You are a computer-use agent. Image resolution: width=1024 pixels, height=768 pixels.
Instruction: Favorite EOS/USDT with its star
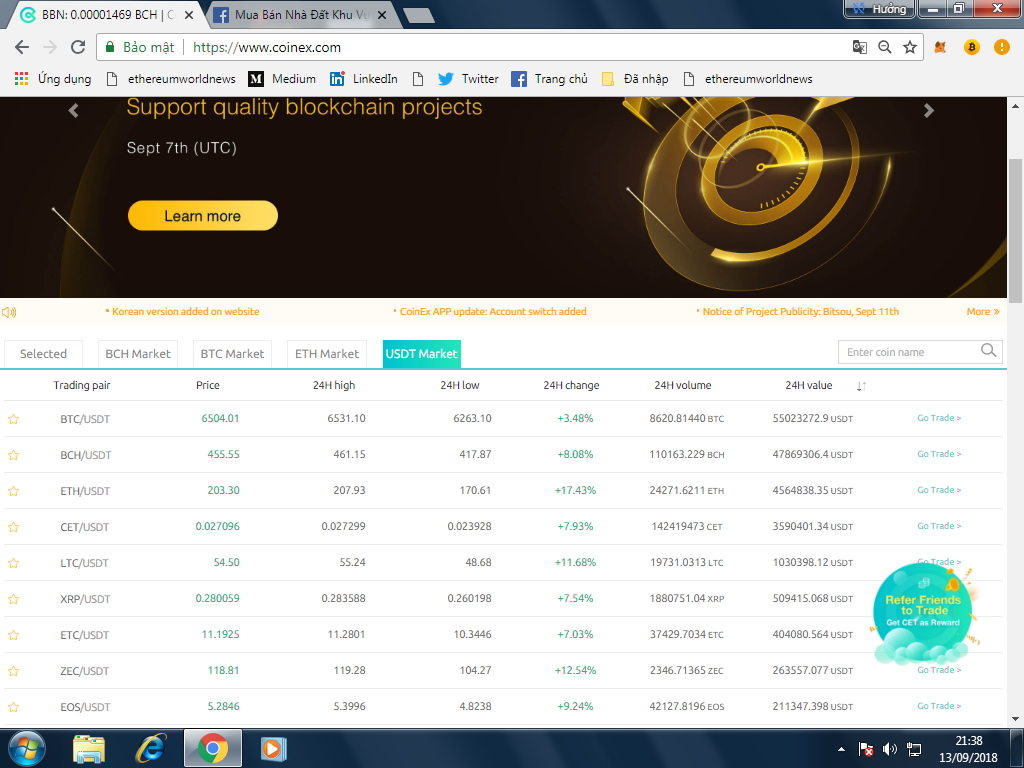(x=14, y=707)
